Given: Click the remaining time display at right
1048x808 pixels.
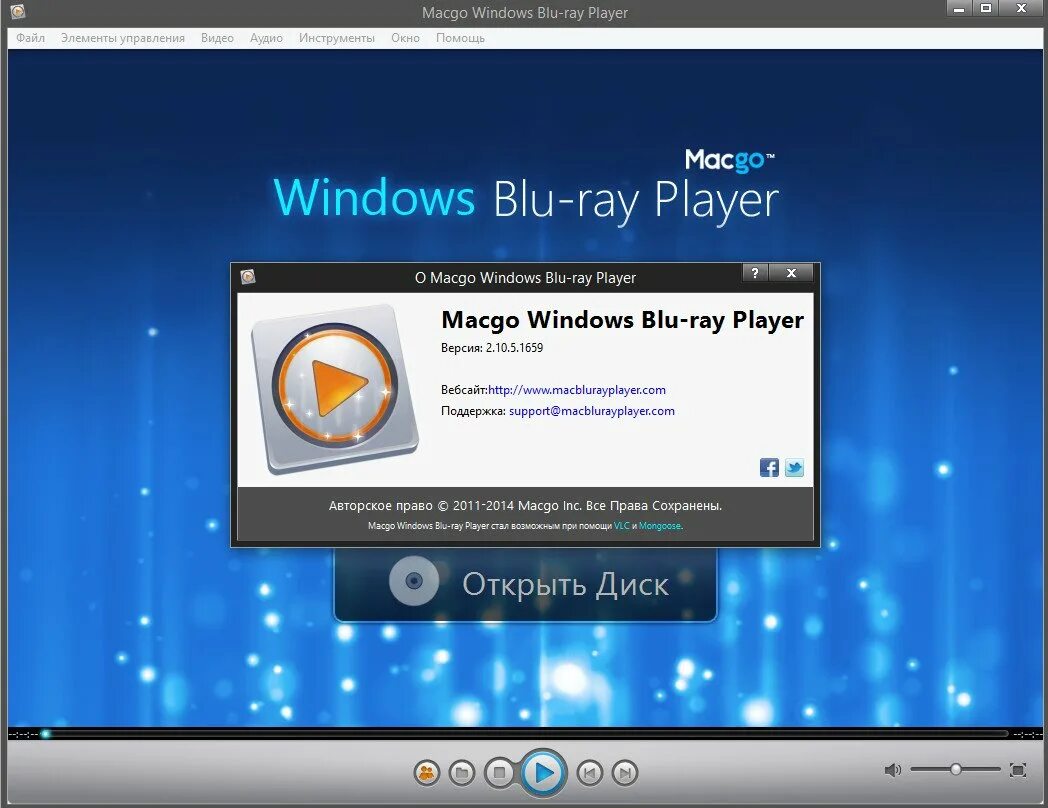Looking at the screenshot, I should (1027, 734).
